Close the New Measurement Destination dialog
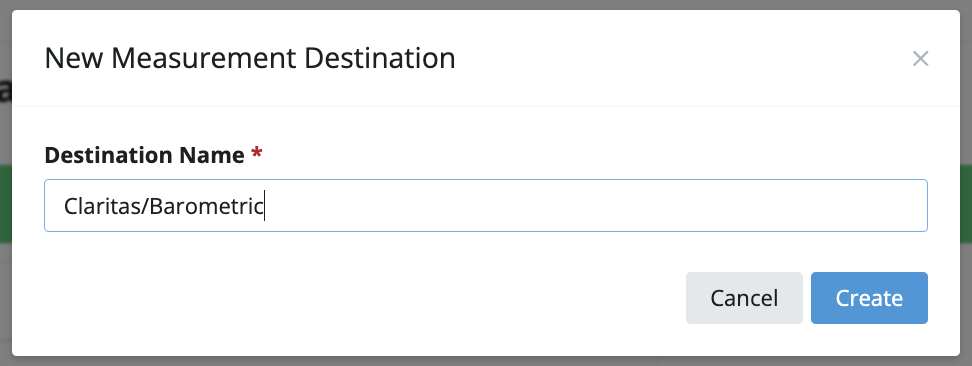Viewport: 972px width, 366px height. pos(920,59)
